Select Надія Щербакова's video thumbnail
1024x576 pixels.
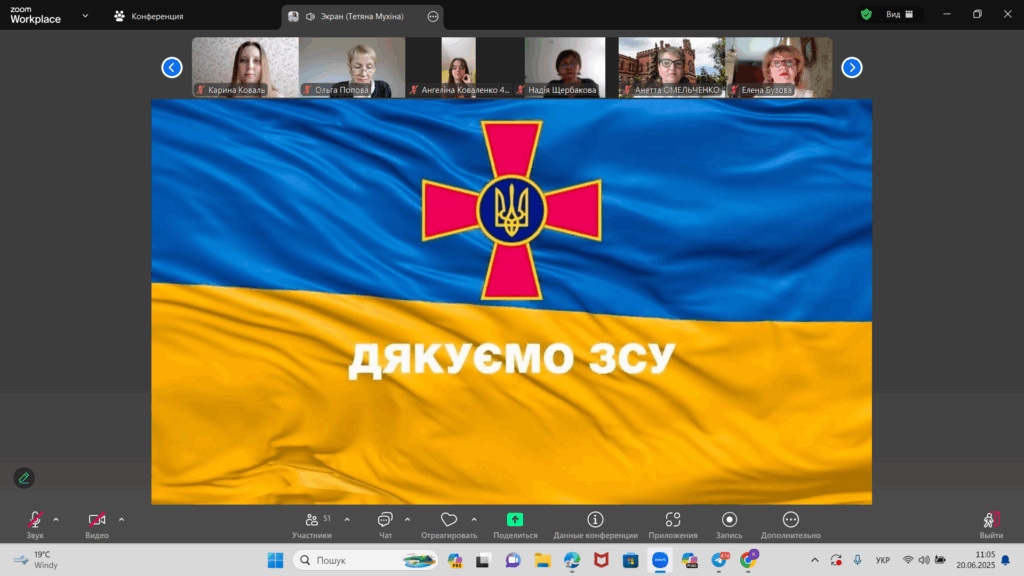coord(565,67)
